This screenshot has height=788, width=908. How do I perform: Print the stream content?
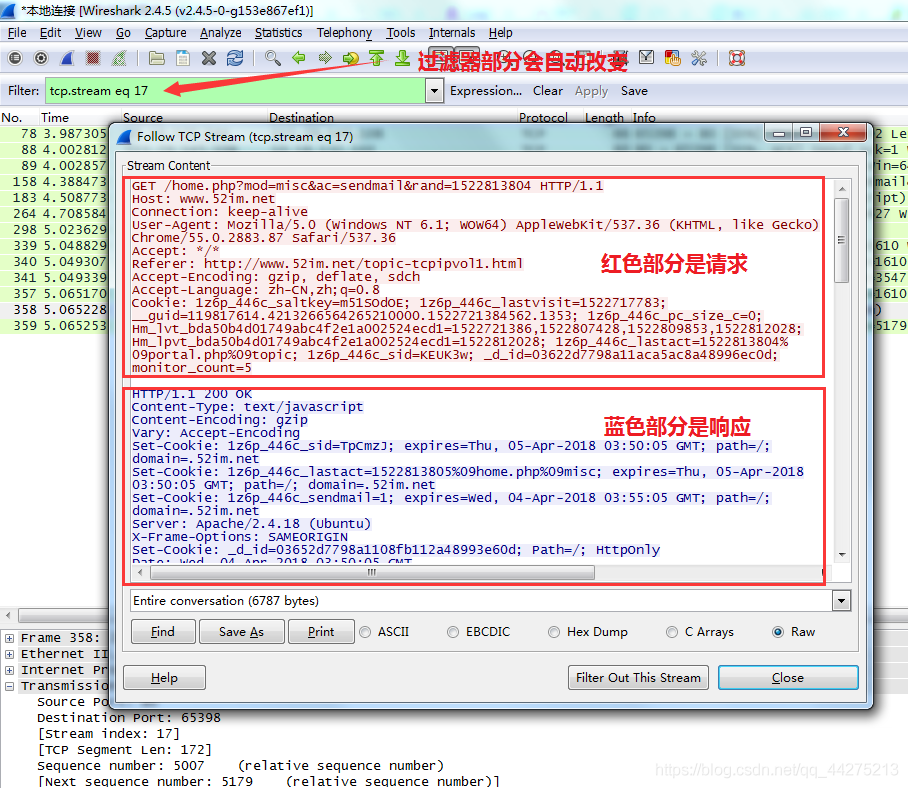click(321, 632)
